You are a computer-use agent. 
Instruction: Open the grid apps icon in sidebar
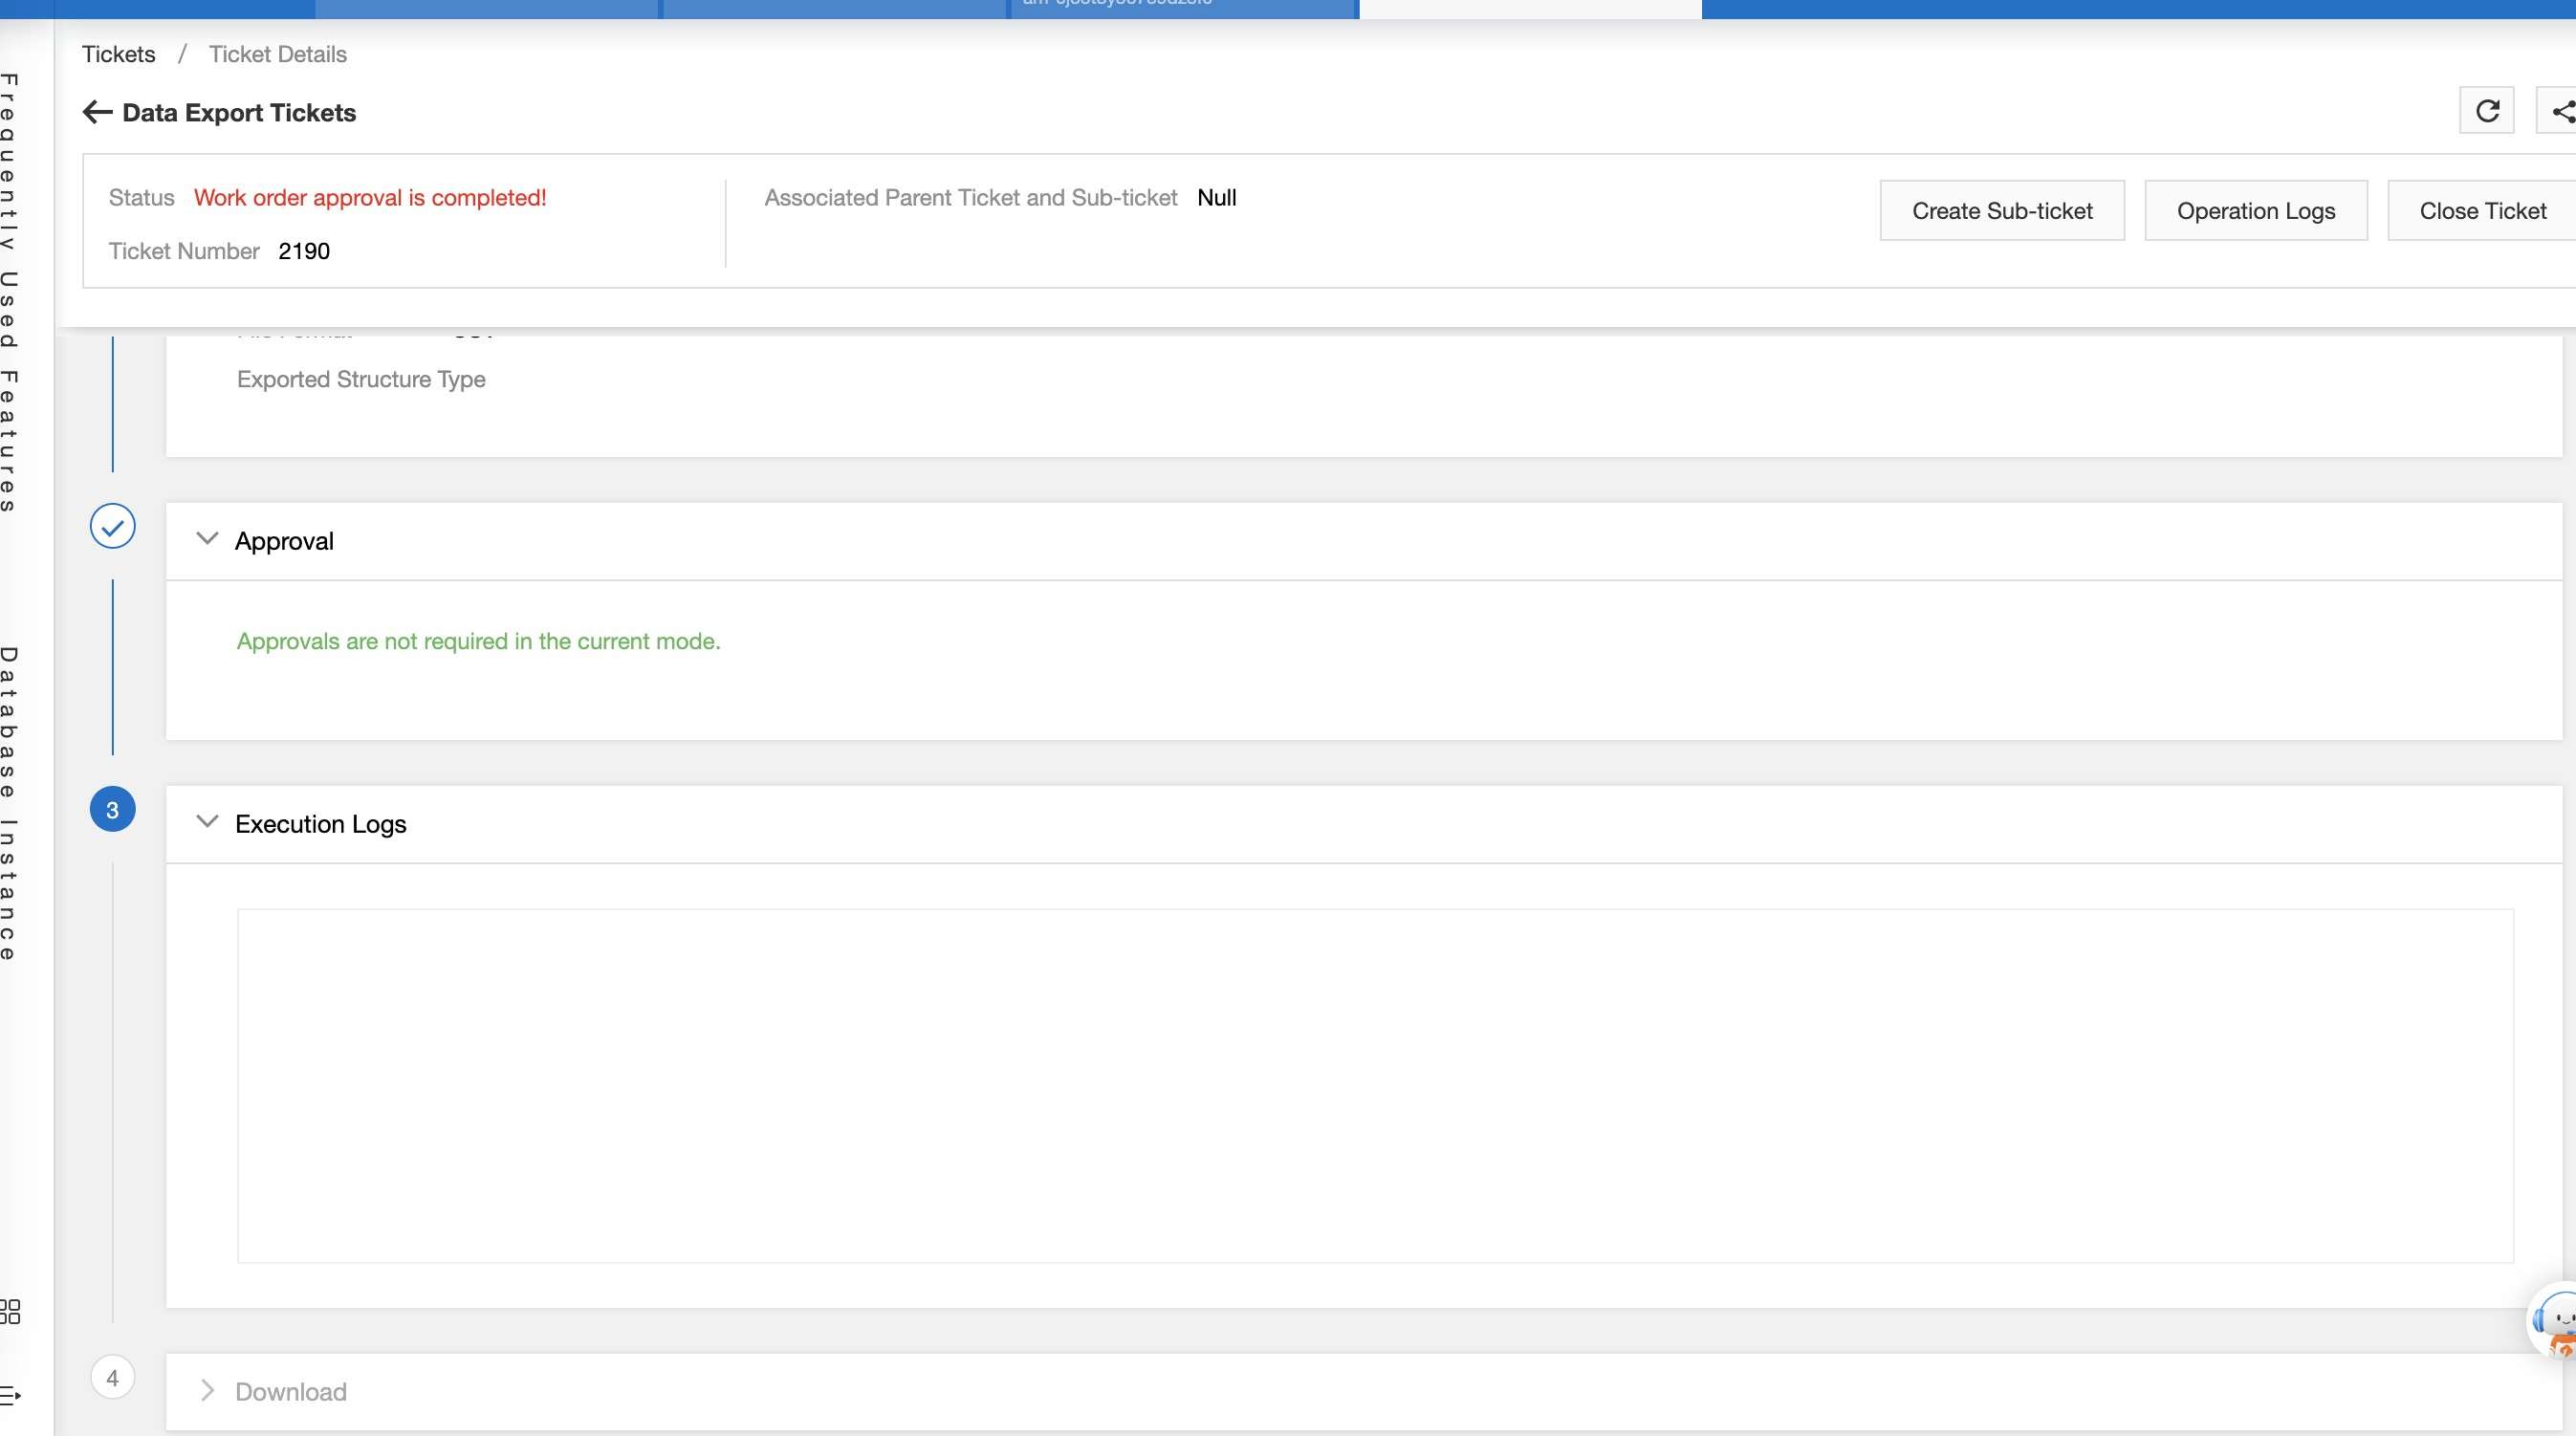tap(10, 1311)
